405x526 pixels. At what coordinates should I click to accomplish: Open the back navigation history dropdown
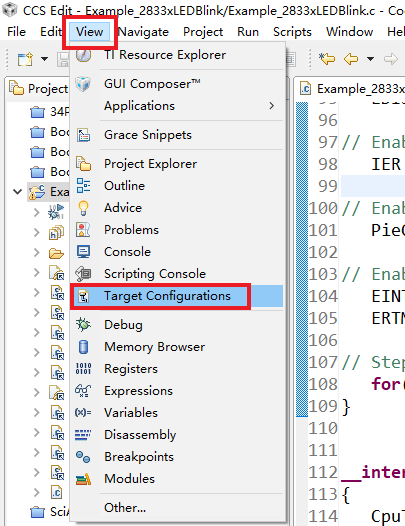pos(370,59)
